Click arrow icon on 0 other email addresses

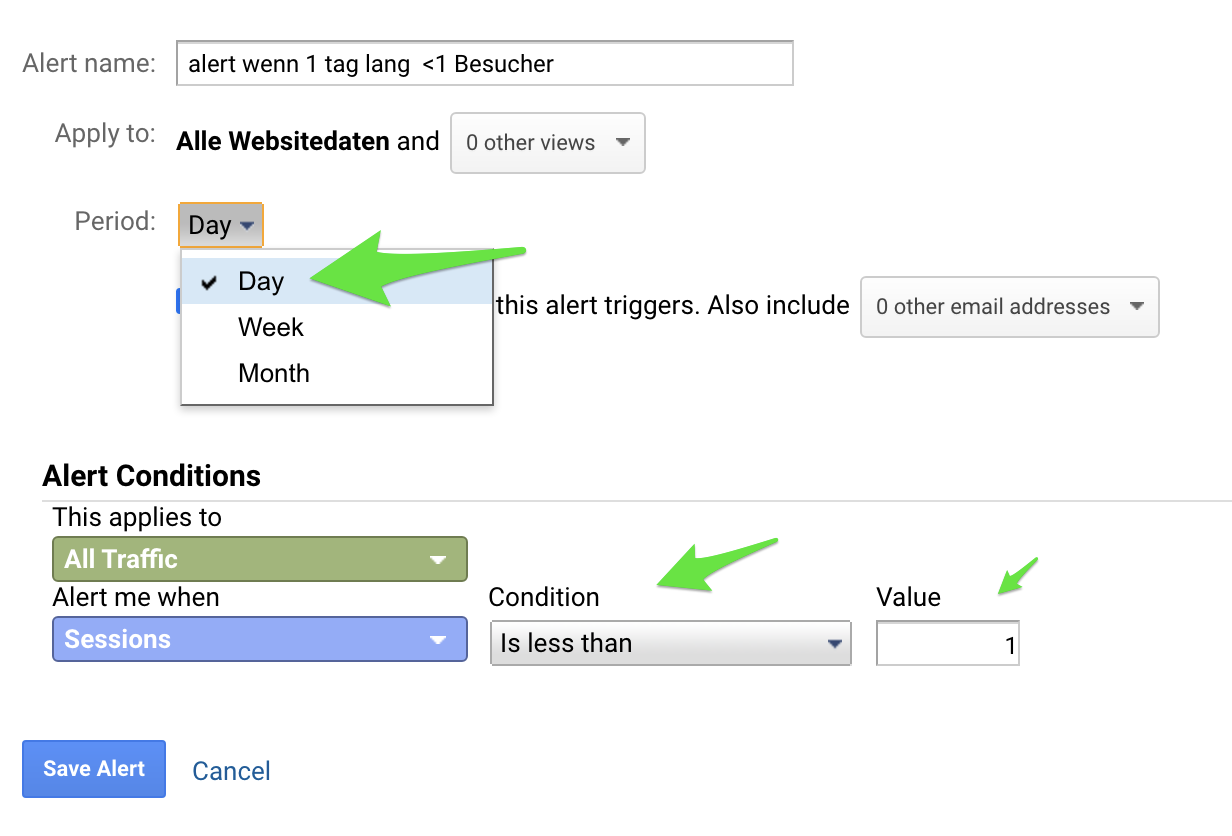[x=1136, y=307]
